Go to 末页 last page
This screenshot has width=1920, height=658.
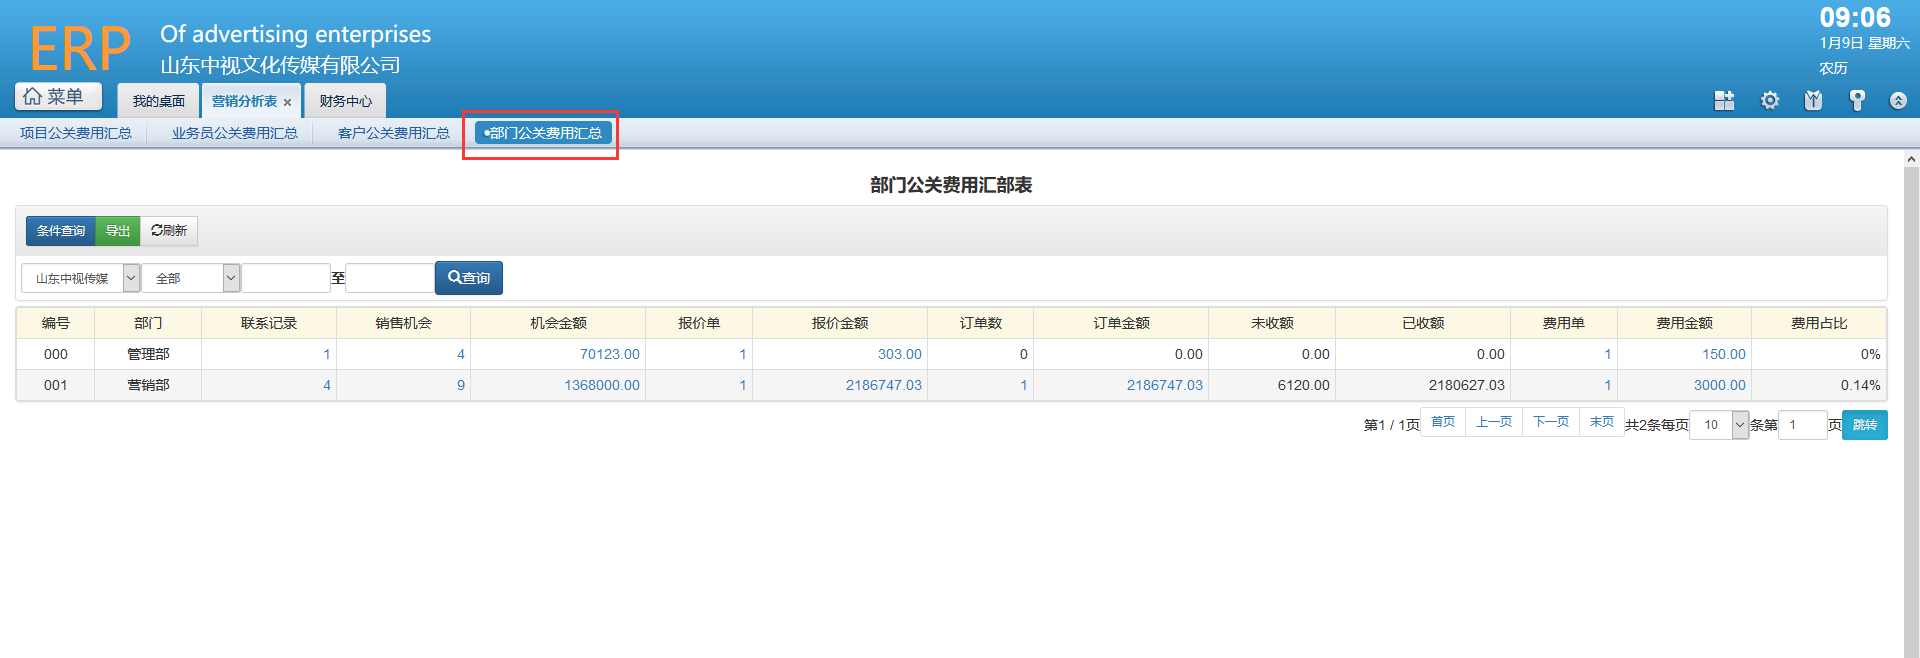tap(1602, 422)
